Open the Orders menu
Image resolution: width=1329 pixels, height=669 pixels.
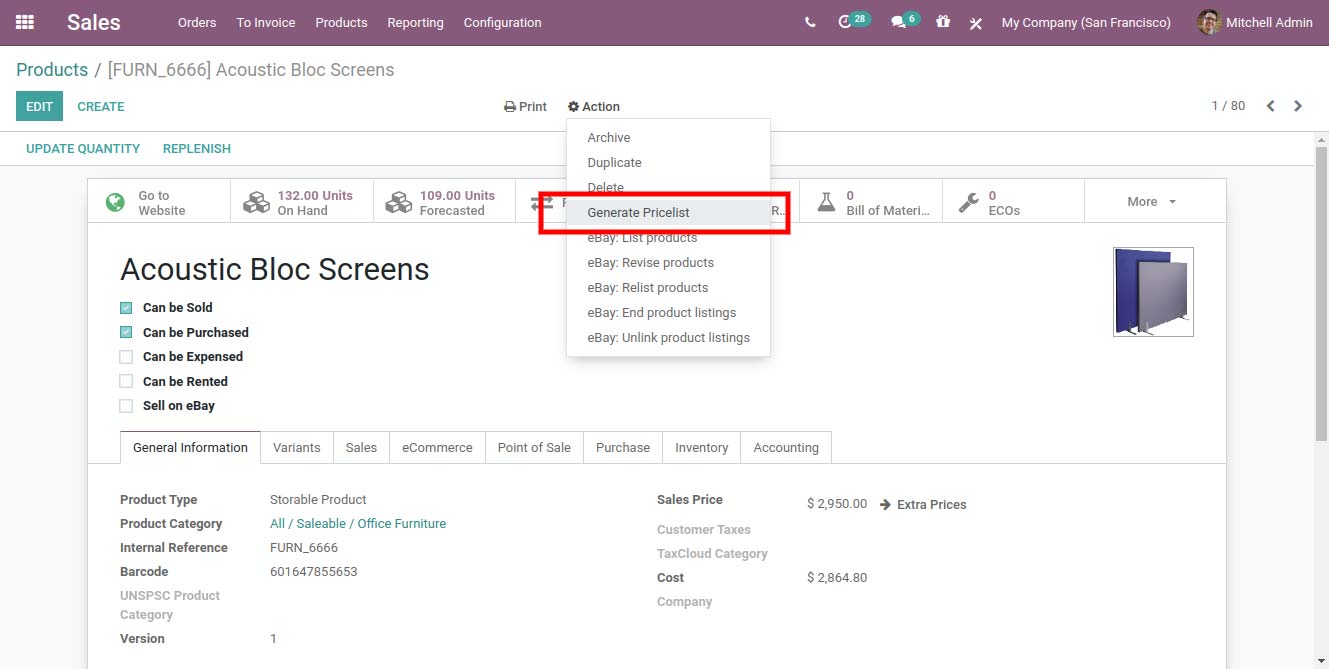coord(197,22)
